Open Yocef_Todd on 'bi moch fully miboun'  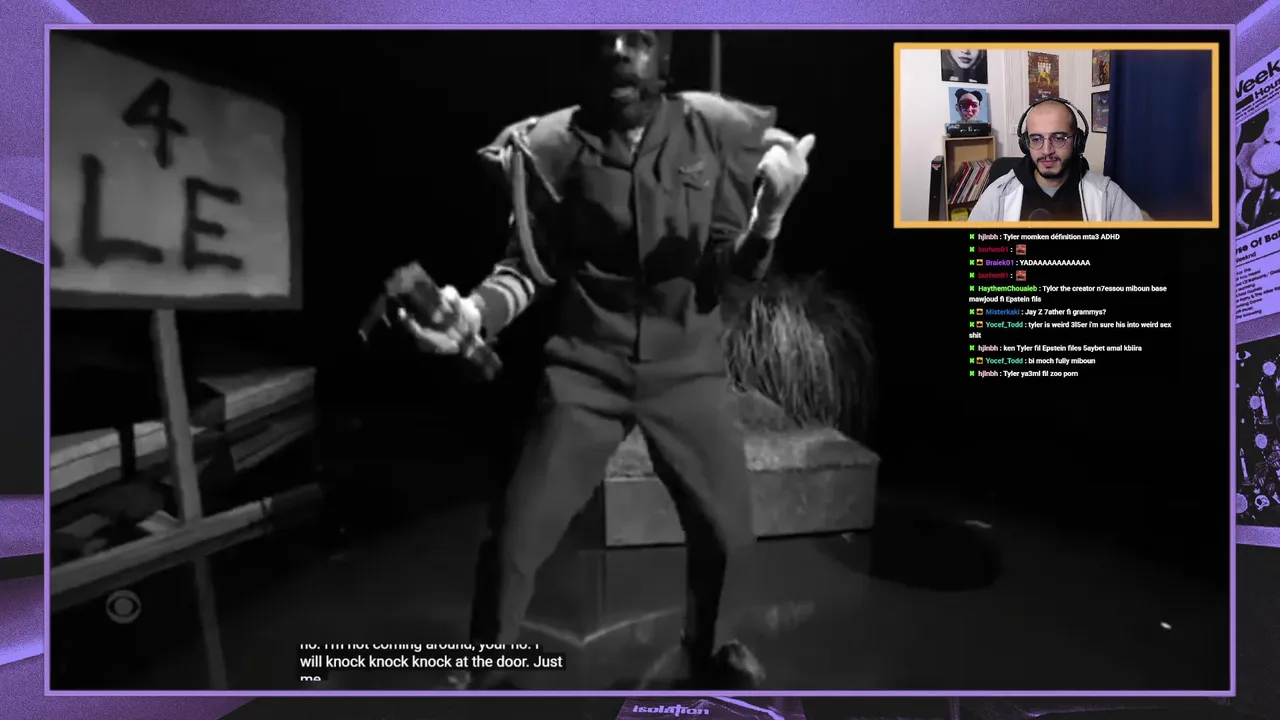(x=1004, y=361)
